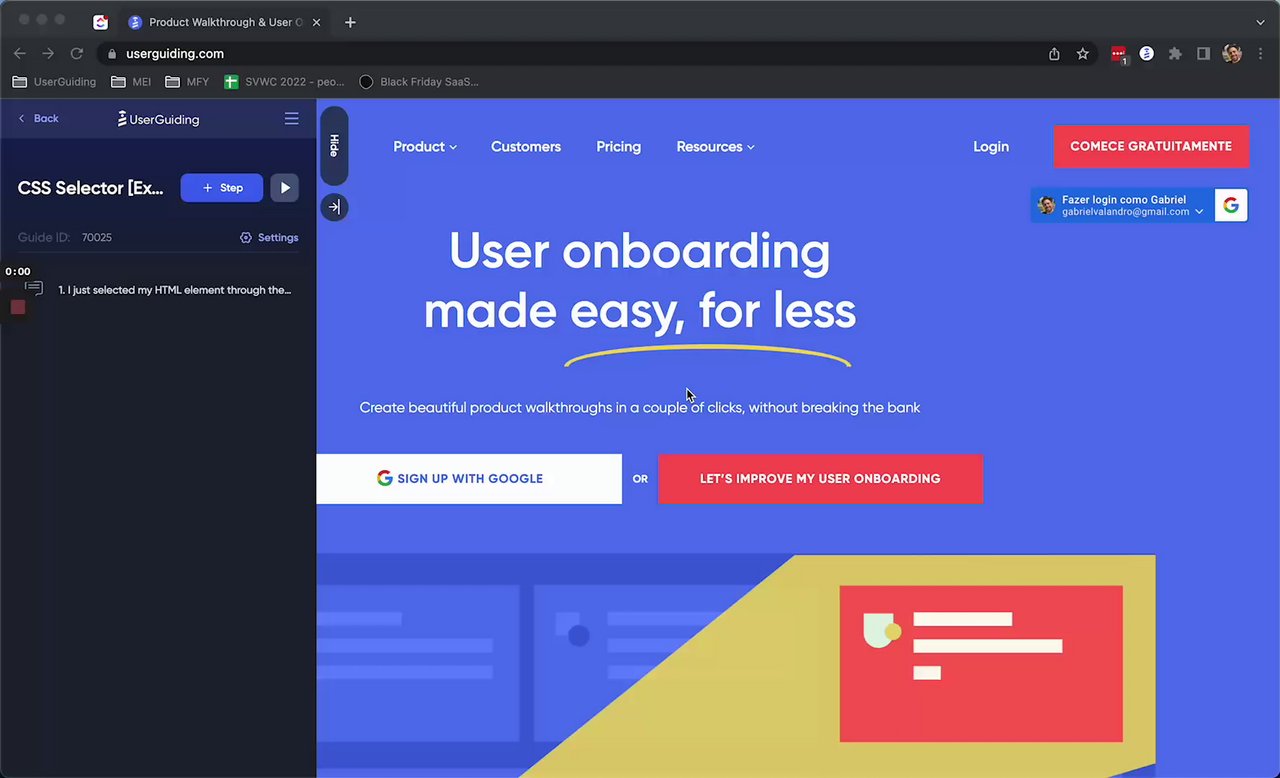Open the hamburger menu in UserGuiding panel
Screen dimensions: 1280x778
(291, 118)
